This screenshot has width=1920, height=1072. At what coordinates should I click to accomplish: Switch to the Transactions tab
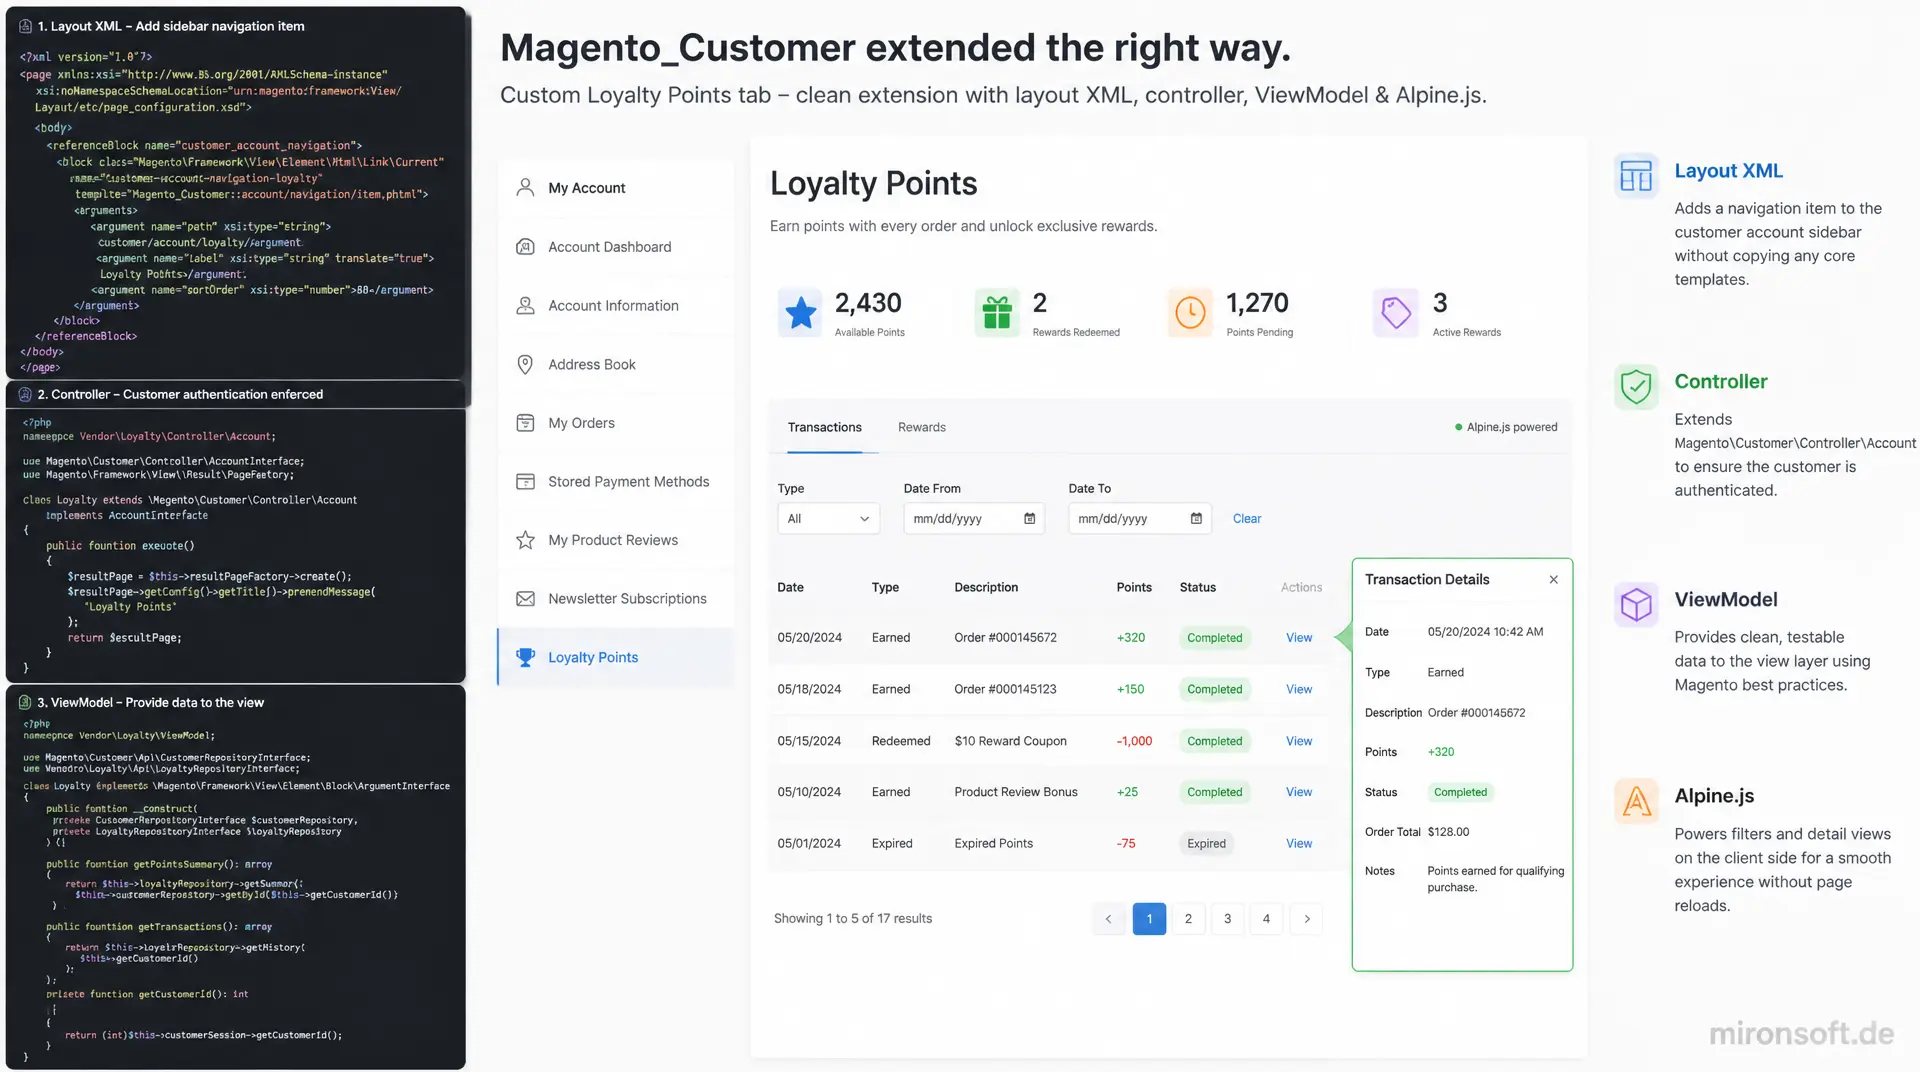tap(824, 427)
